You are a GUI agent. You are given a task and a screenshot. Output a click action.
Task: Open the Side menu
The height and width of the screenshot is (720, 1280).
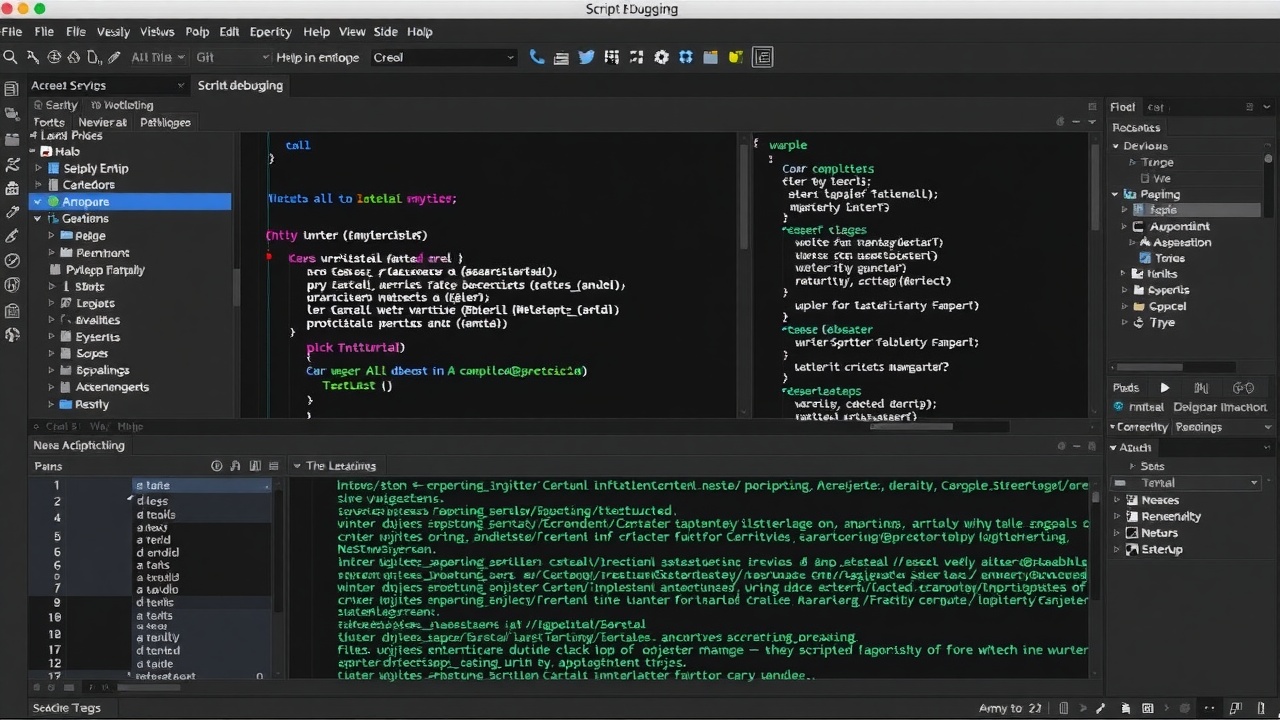[x=385, y=32]
